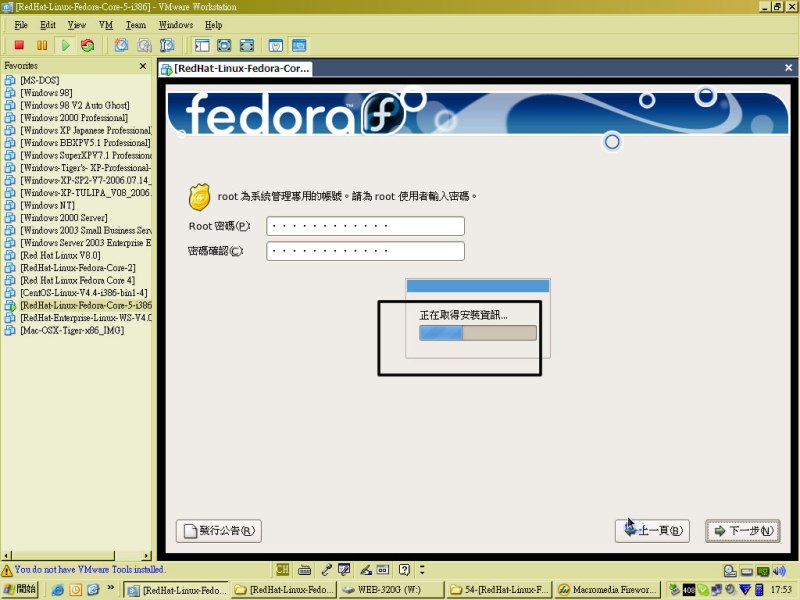The width and height of the screenshot is (800, 600).
Task: Click 54-[RedHat-Linux-F... folder taskbar button
Action: [499, 590]
